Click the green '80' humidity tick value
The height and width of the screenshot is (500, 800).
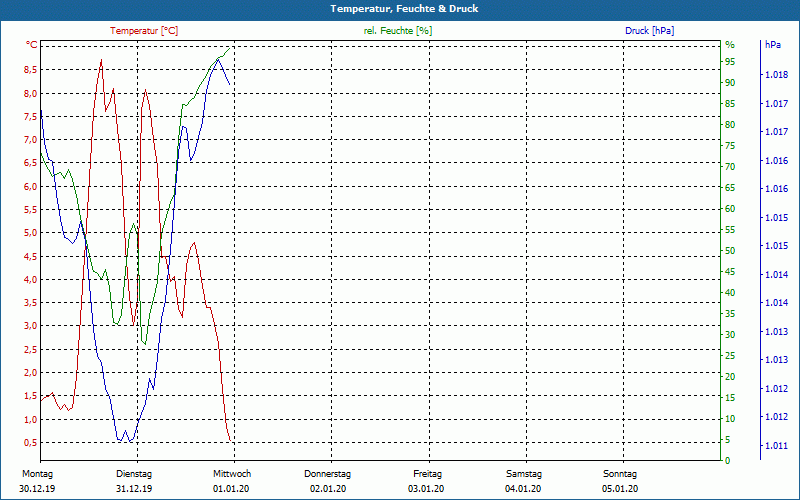click(730, 125)
